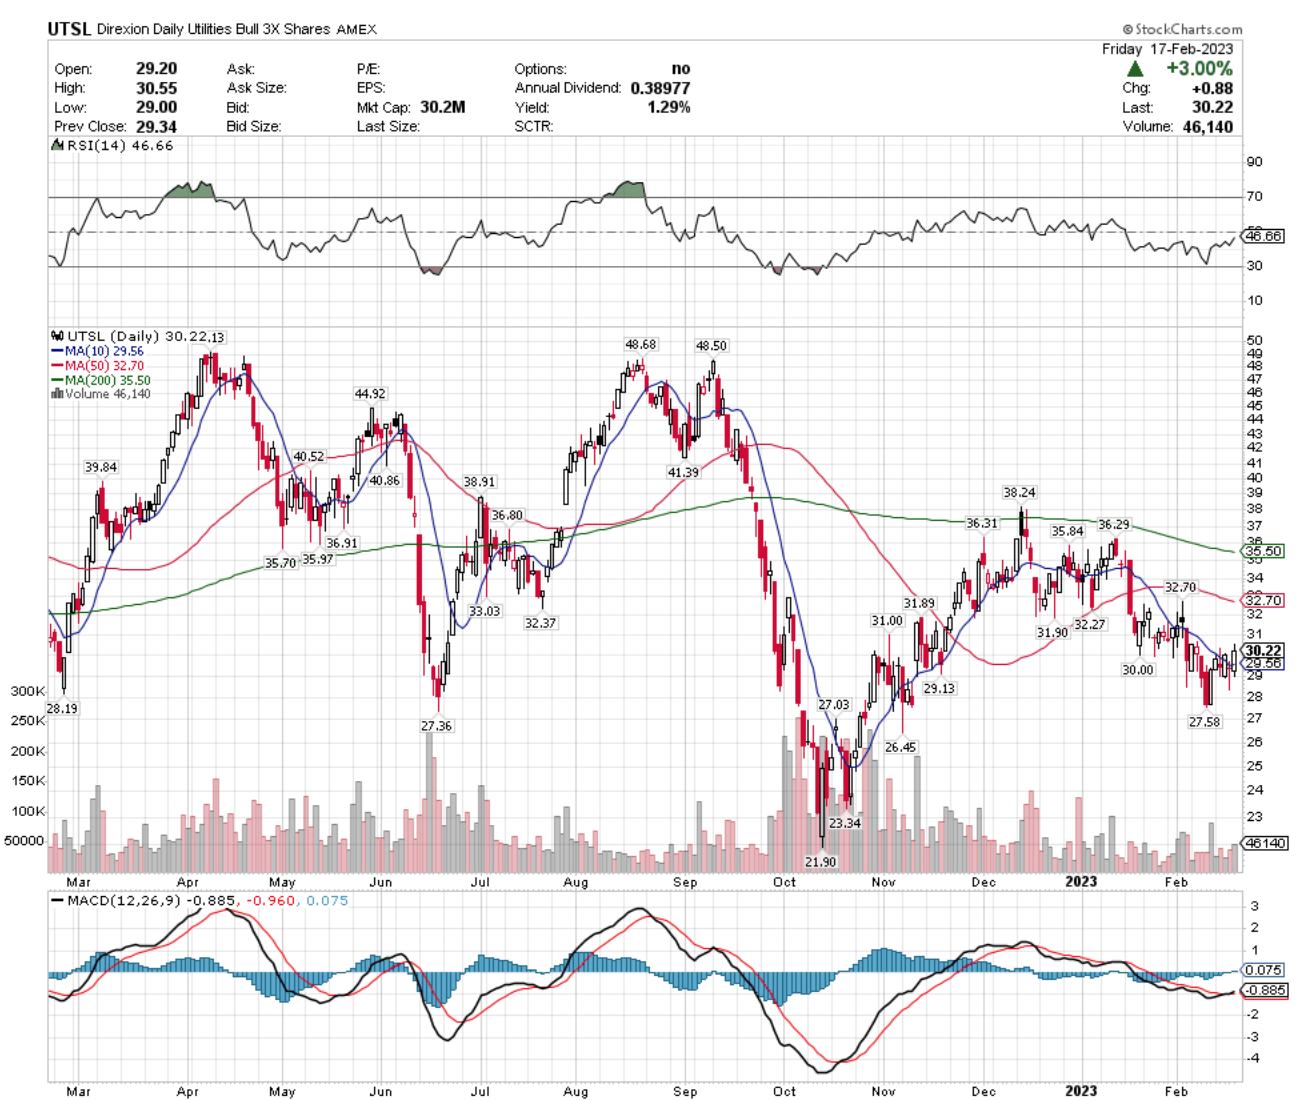Click the 36.29 January price label
Image resolution: width=1298 pixels, height=1100 pixels.
[x=1114, y=525]
